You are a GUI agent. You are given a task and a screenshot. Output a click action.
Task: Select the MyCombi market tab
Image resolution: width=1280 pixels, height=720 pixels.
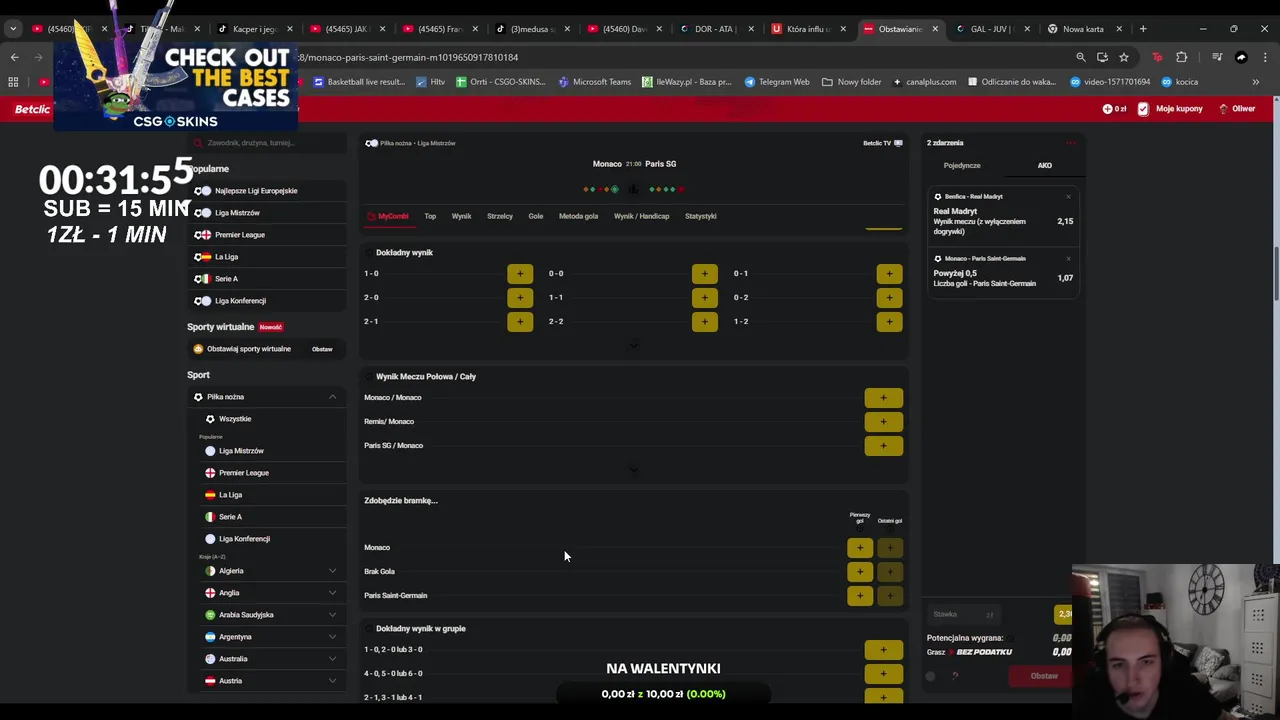click(388, 216)
